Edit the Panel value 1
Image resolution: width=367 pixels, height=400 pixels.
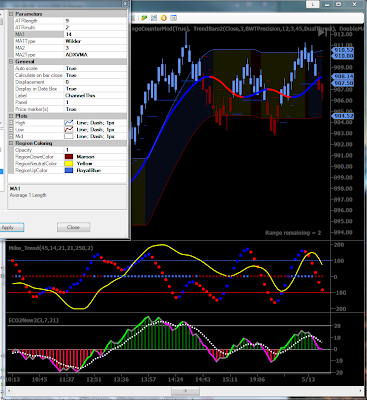[95, 102]
